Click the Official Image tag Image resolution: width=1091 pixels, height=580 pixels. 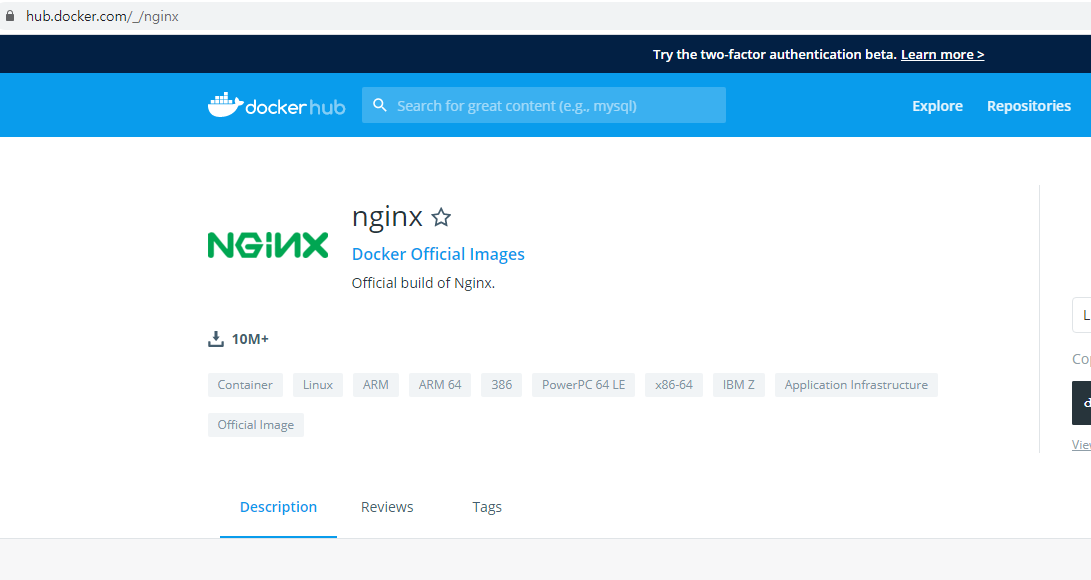click(255, 425)
